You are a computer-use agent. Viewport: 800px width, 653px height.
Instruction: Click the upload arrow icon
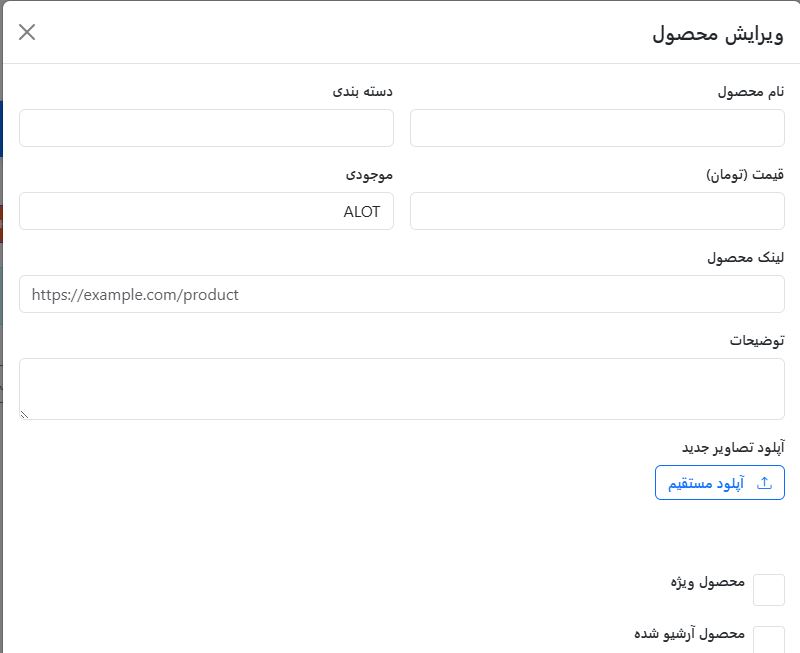(765, 483)
